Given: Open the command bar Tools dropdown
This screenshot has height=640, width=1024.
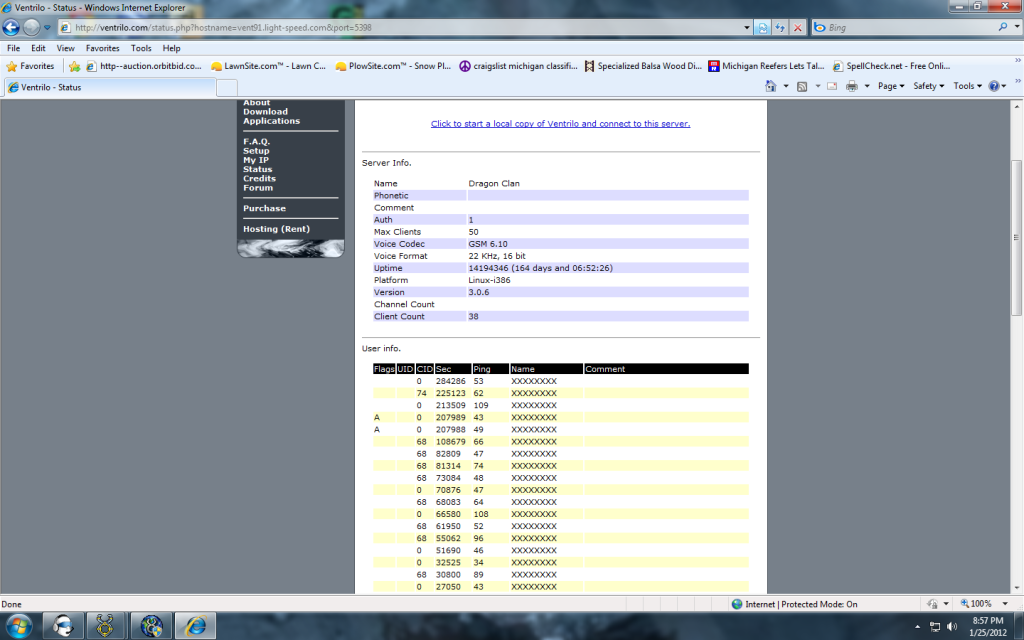Looking at the screenshot, I should (x=967, y=86).
